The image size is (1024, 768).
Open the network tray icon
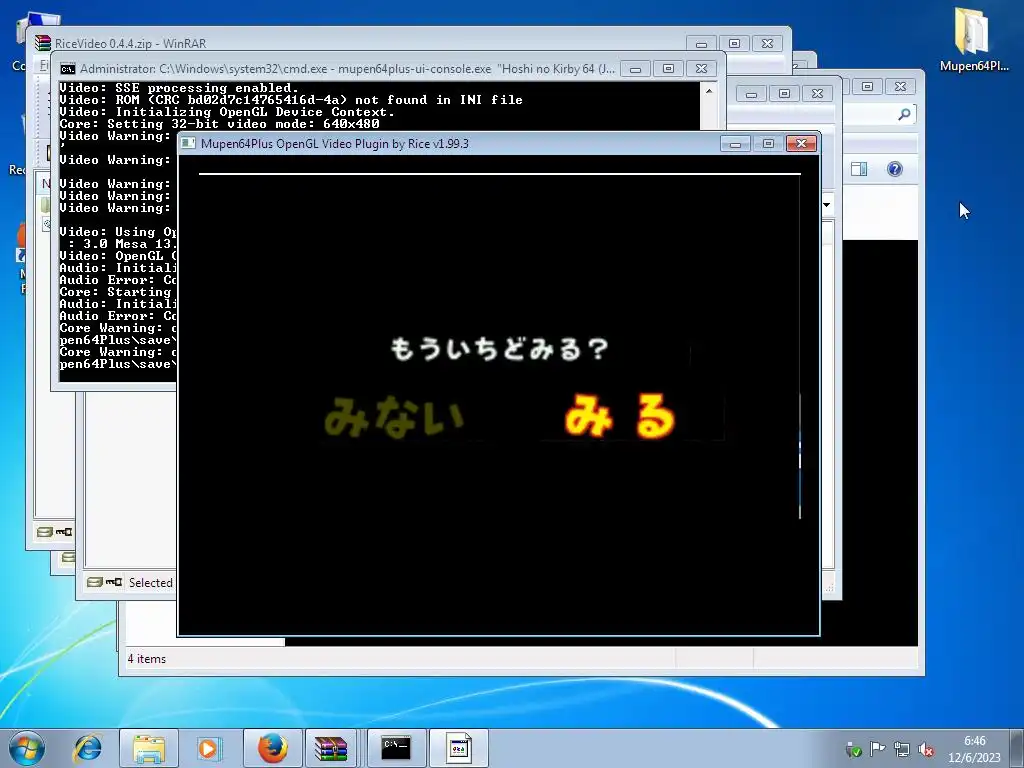902,750
